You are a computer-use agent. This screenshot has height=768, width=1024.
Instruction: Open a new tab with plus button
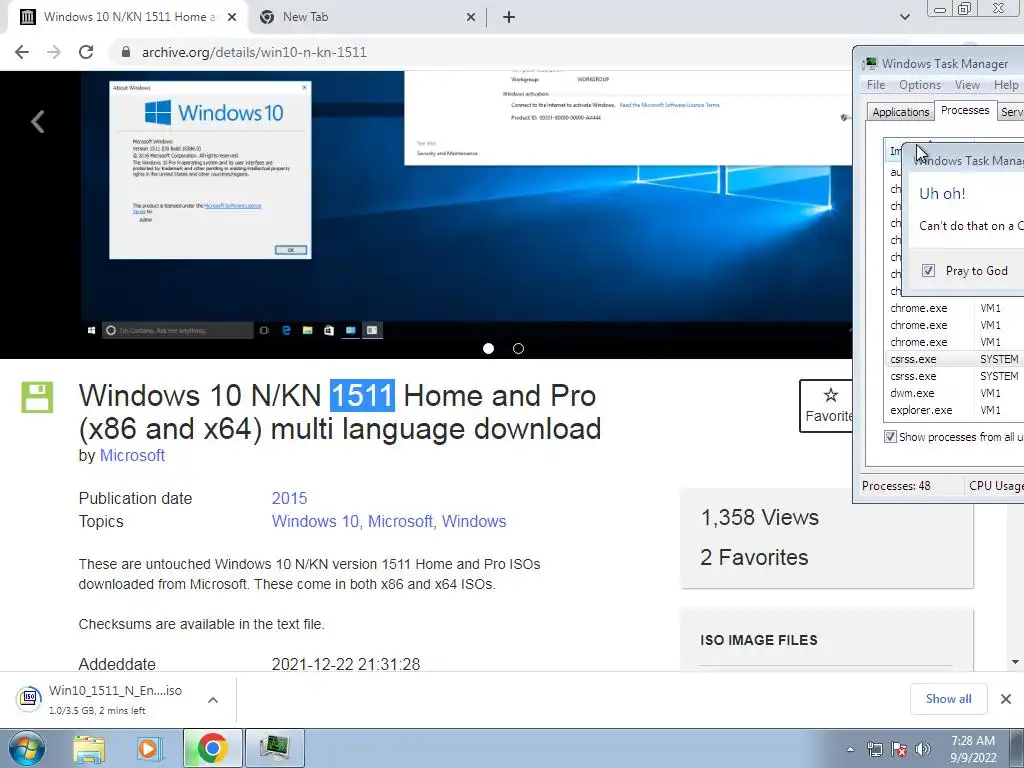[509, 18]
